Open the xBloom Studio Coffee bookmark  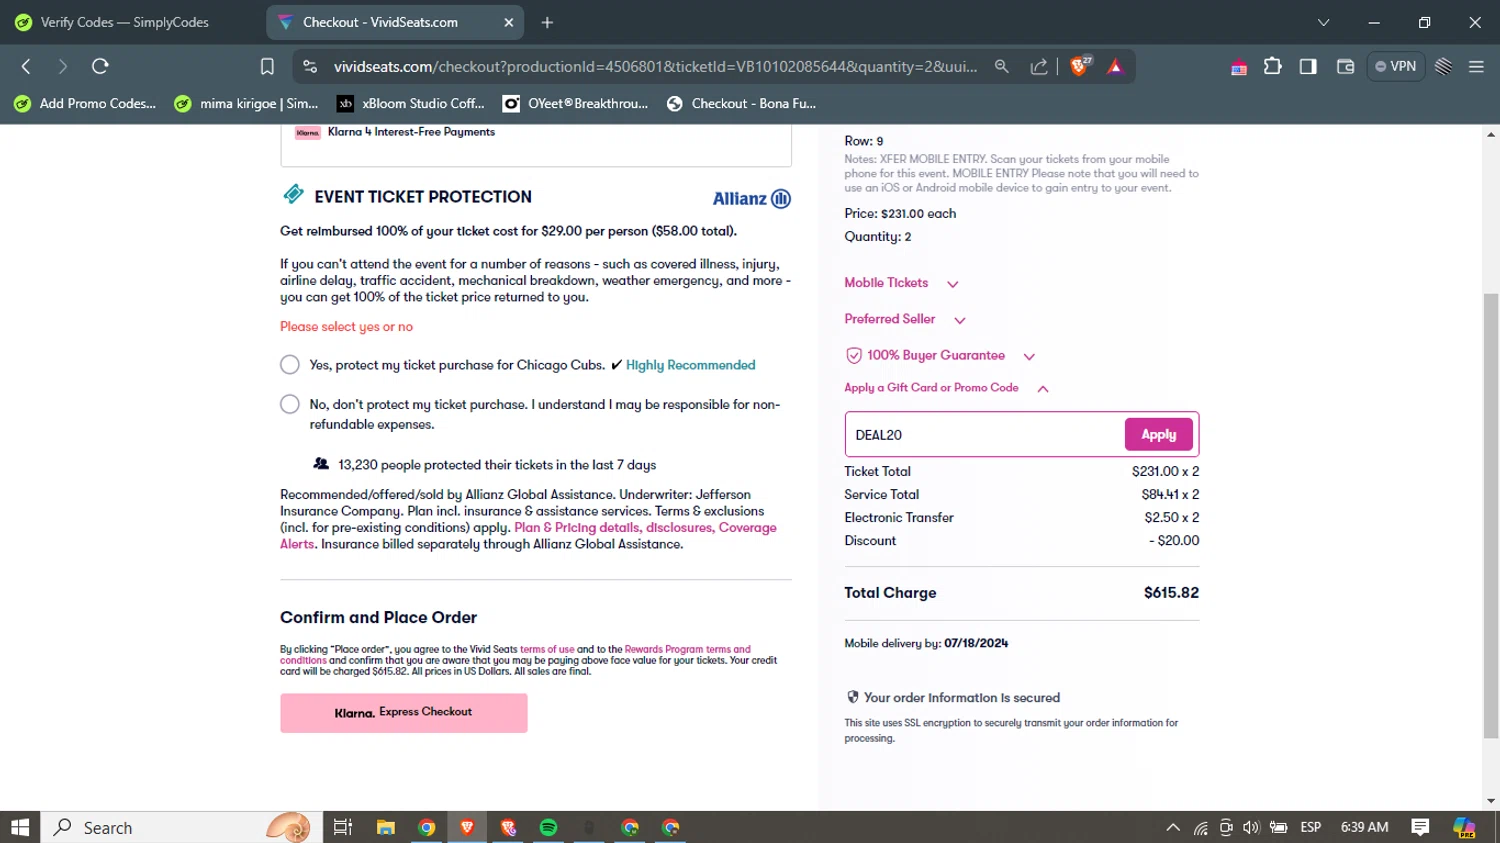(411, 103)
